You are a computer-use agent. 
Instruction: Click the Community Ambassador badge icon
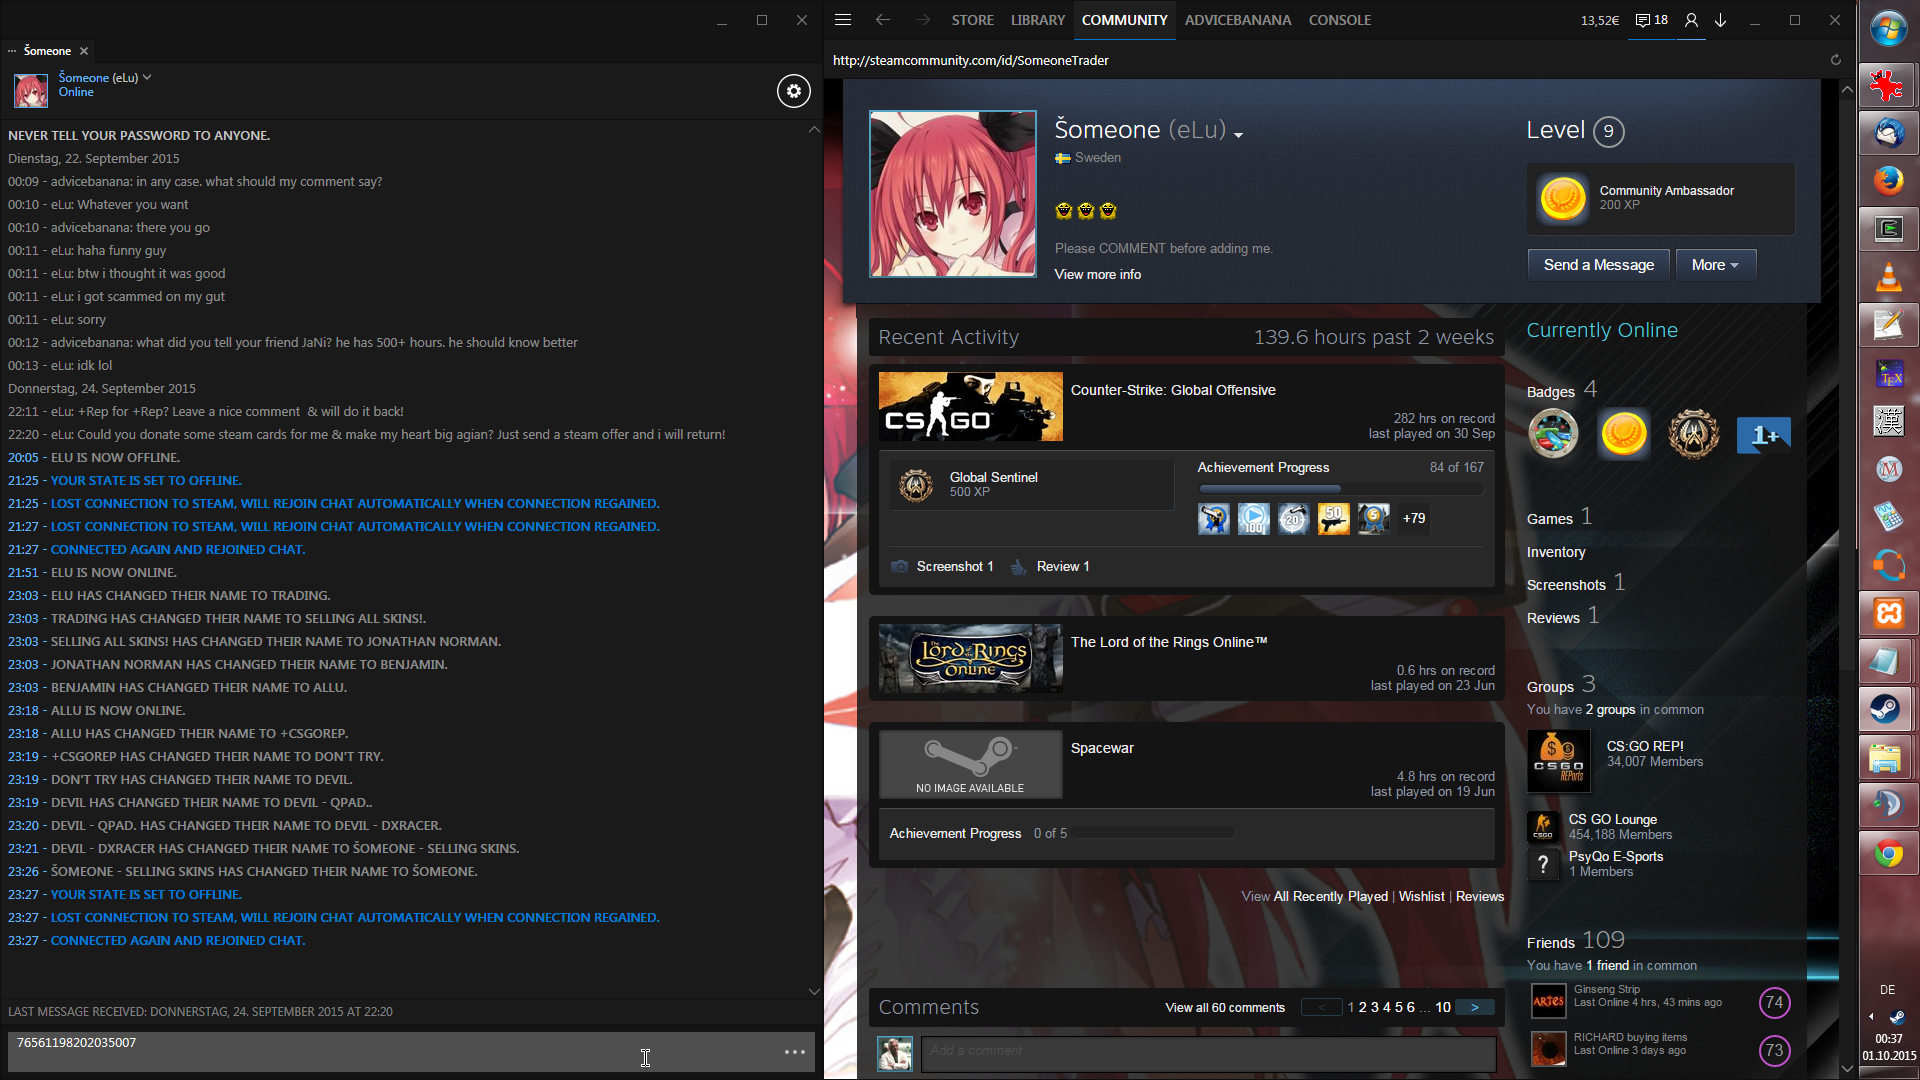[x=1562, y=198]
